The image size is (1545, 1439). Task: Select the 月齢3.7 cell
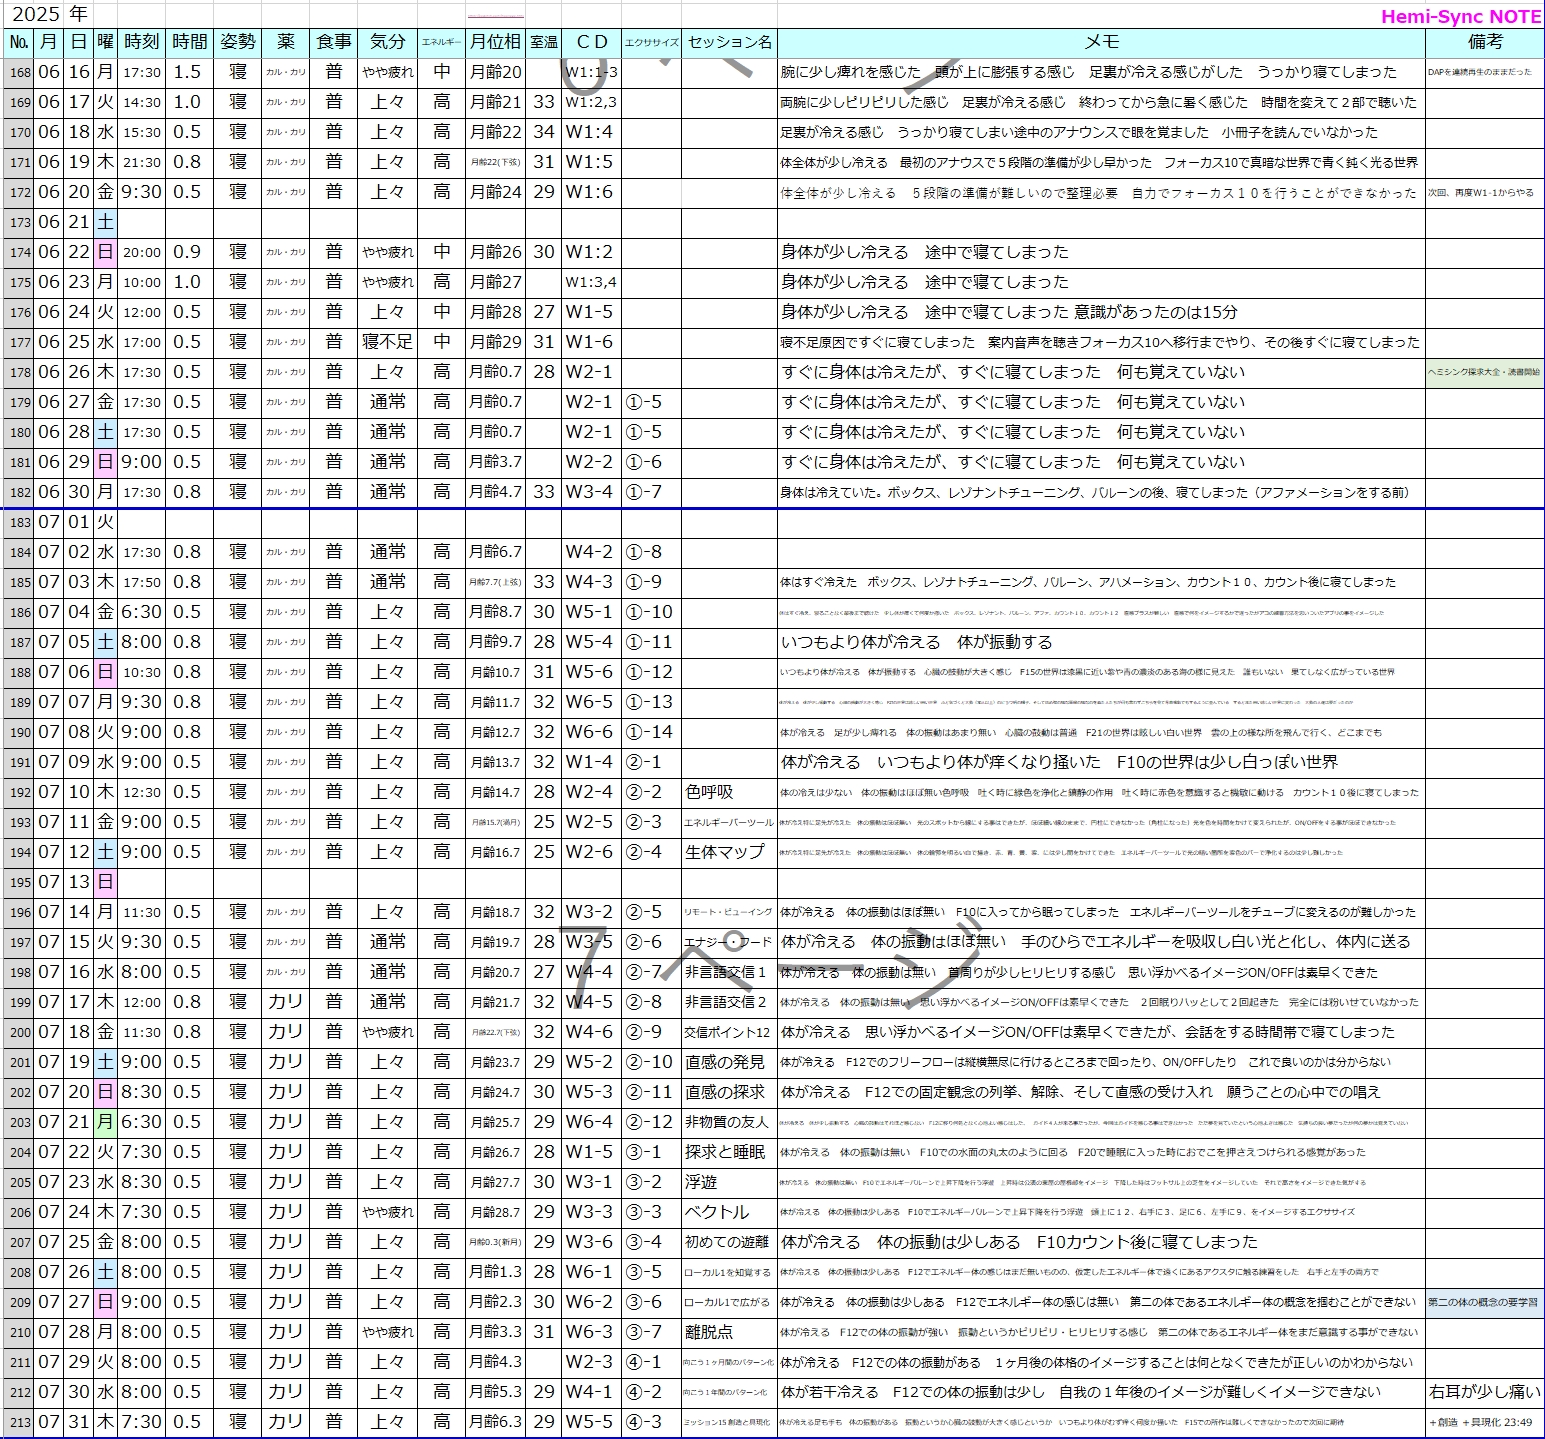[496, 462]
